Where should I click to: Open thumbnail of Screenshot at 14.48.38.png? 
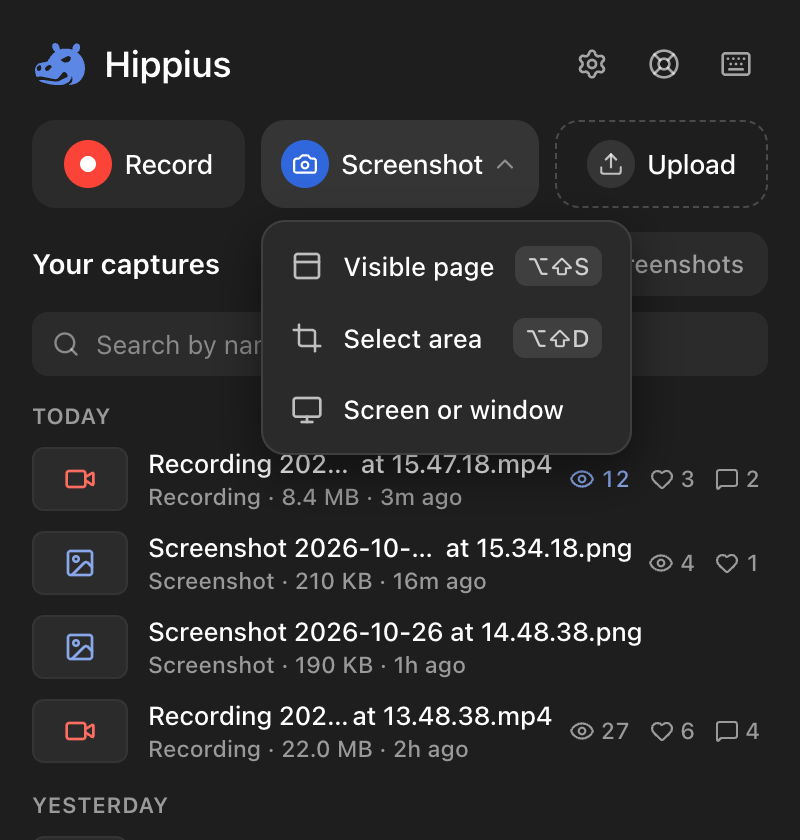80,647
